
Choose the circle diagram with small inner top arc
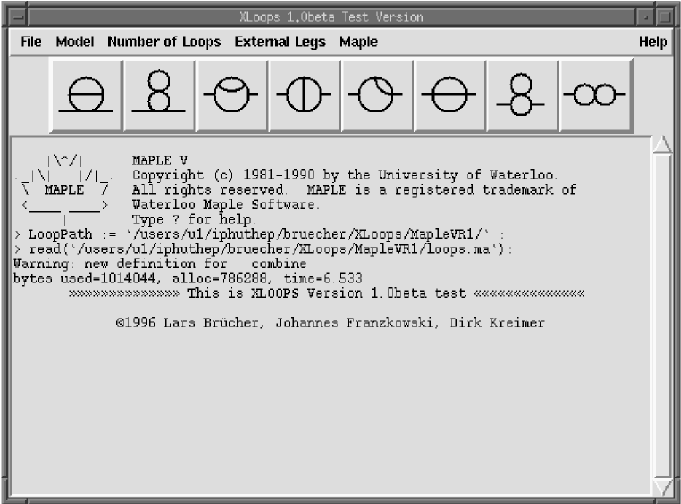(232, 95)
